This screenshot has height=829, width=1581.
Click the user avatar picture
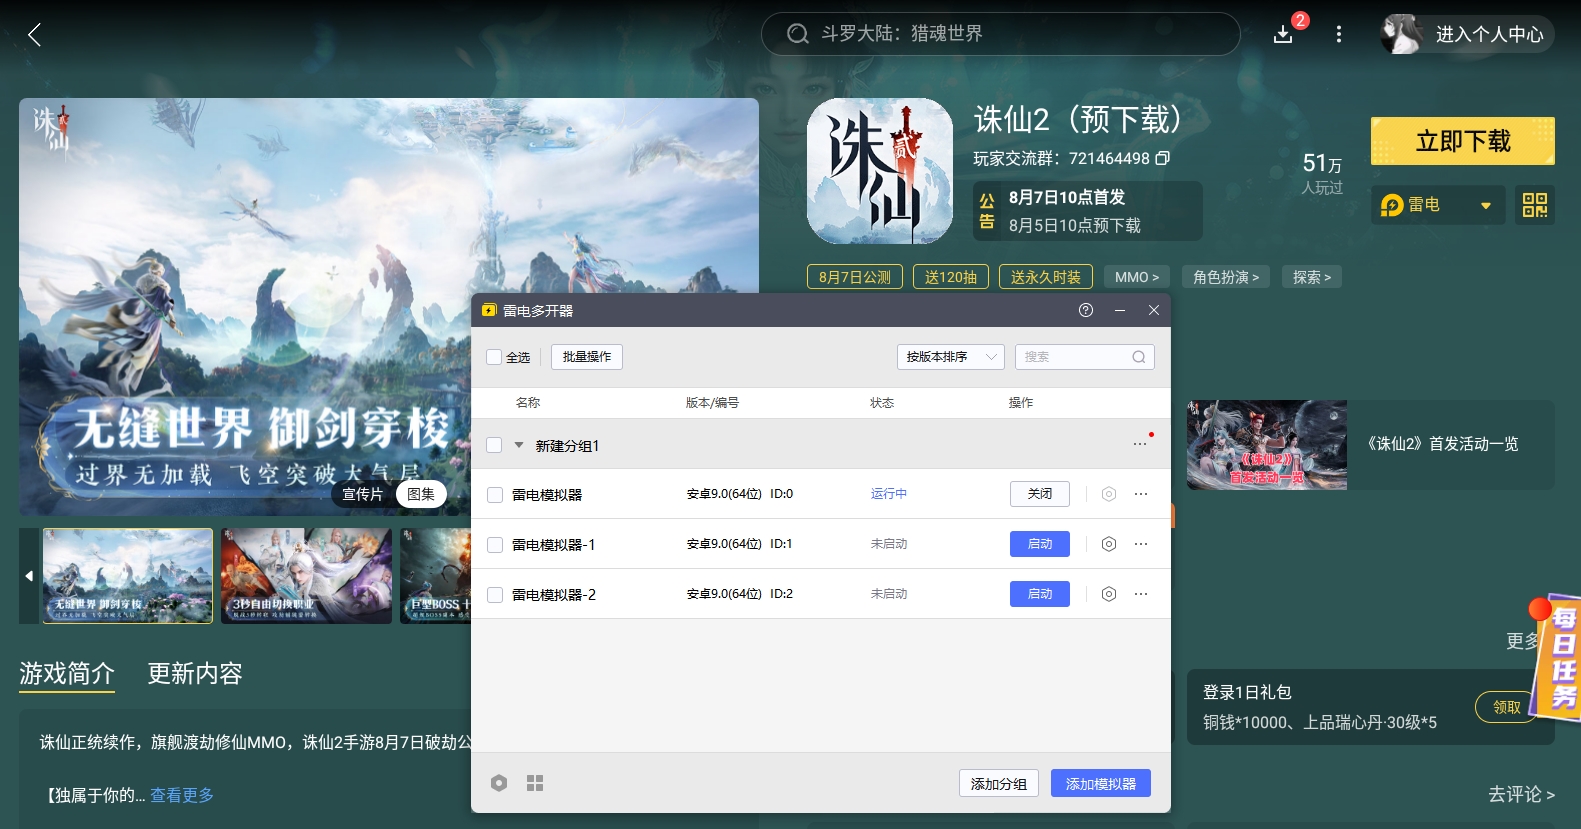pyautogui.click(x=1401, y=34)
